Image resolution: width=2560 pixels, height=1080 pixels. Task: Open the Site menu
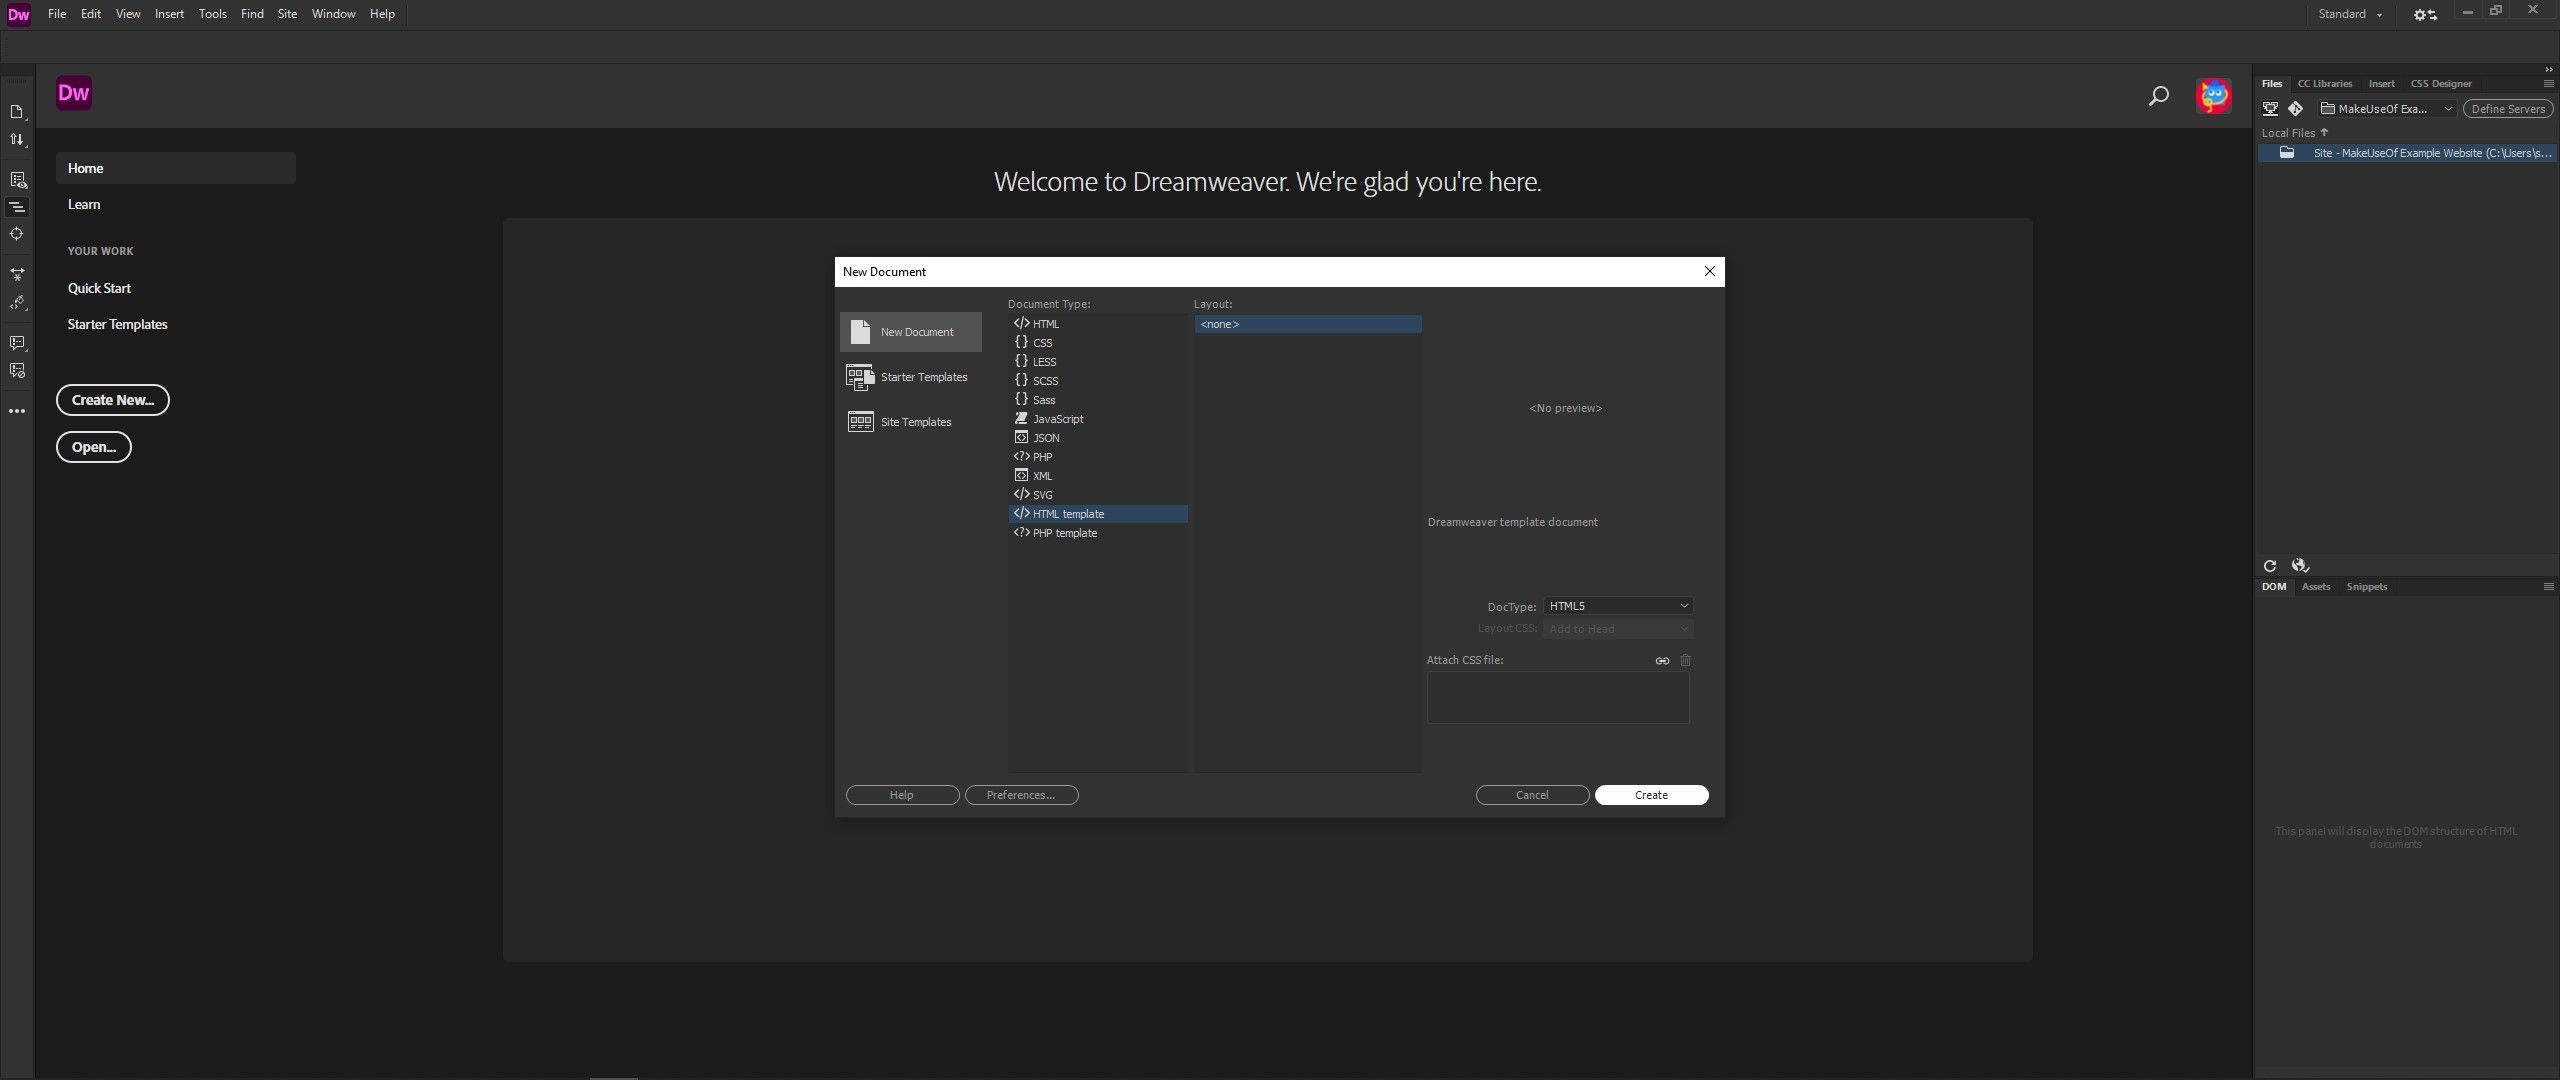pos(288,14)
